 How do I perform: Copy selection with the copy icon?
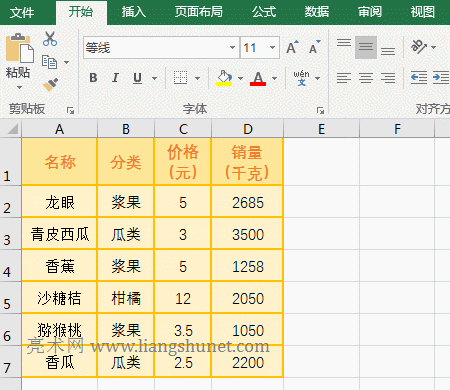[50, 62]
